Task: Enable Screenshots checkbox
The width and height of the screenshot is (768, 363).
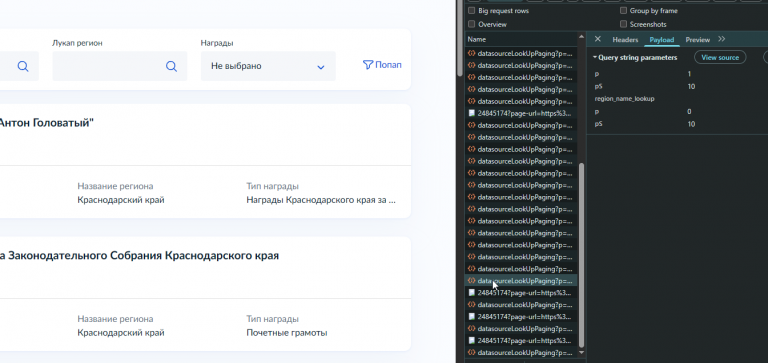Action: click(x=624, y=24)
